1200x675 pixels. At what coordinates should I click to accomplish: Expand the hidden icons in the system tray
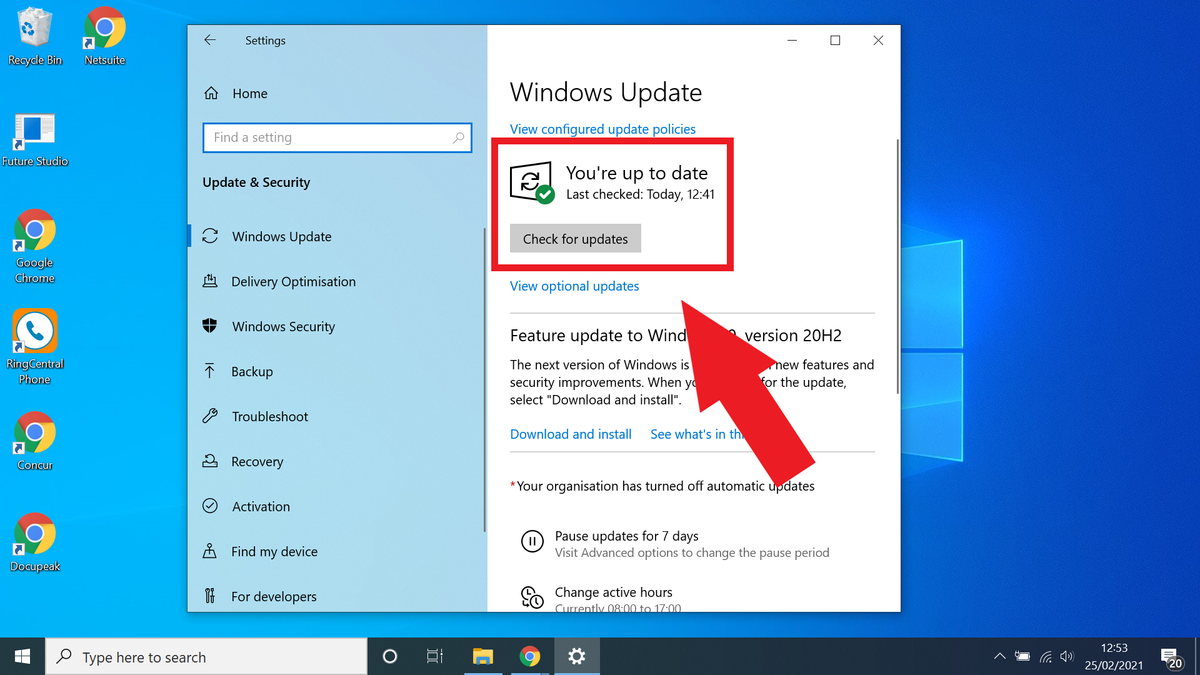pyautogui.click(x=999, y=656)
